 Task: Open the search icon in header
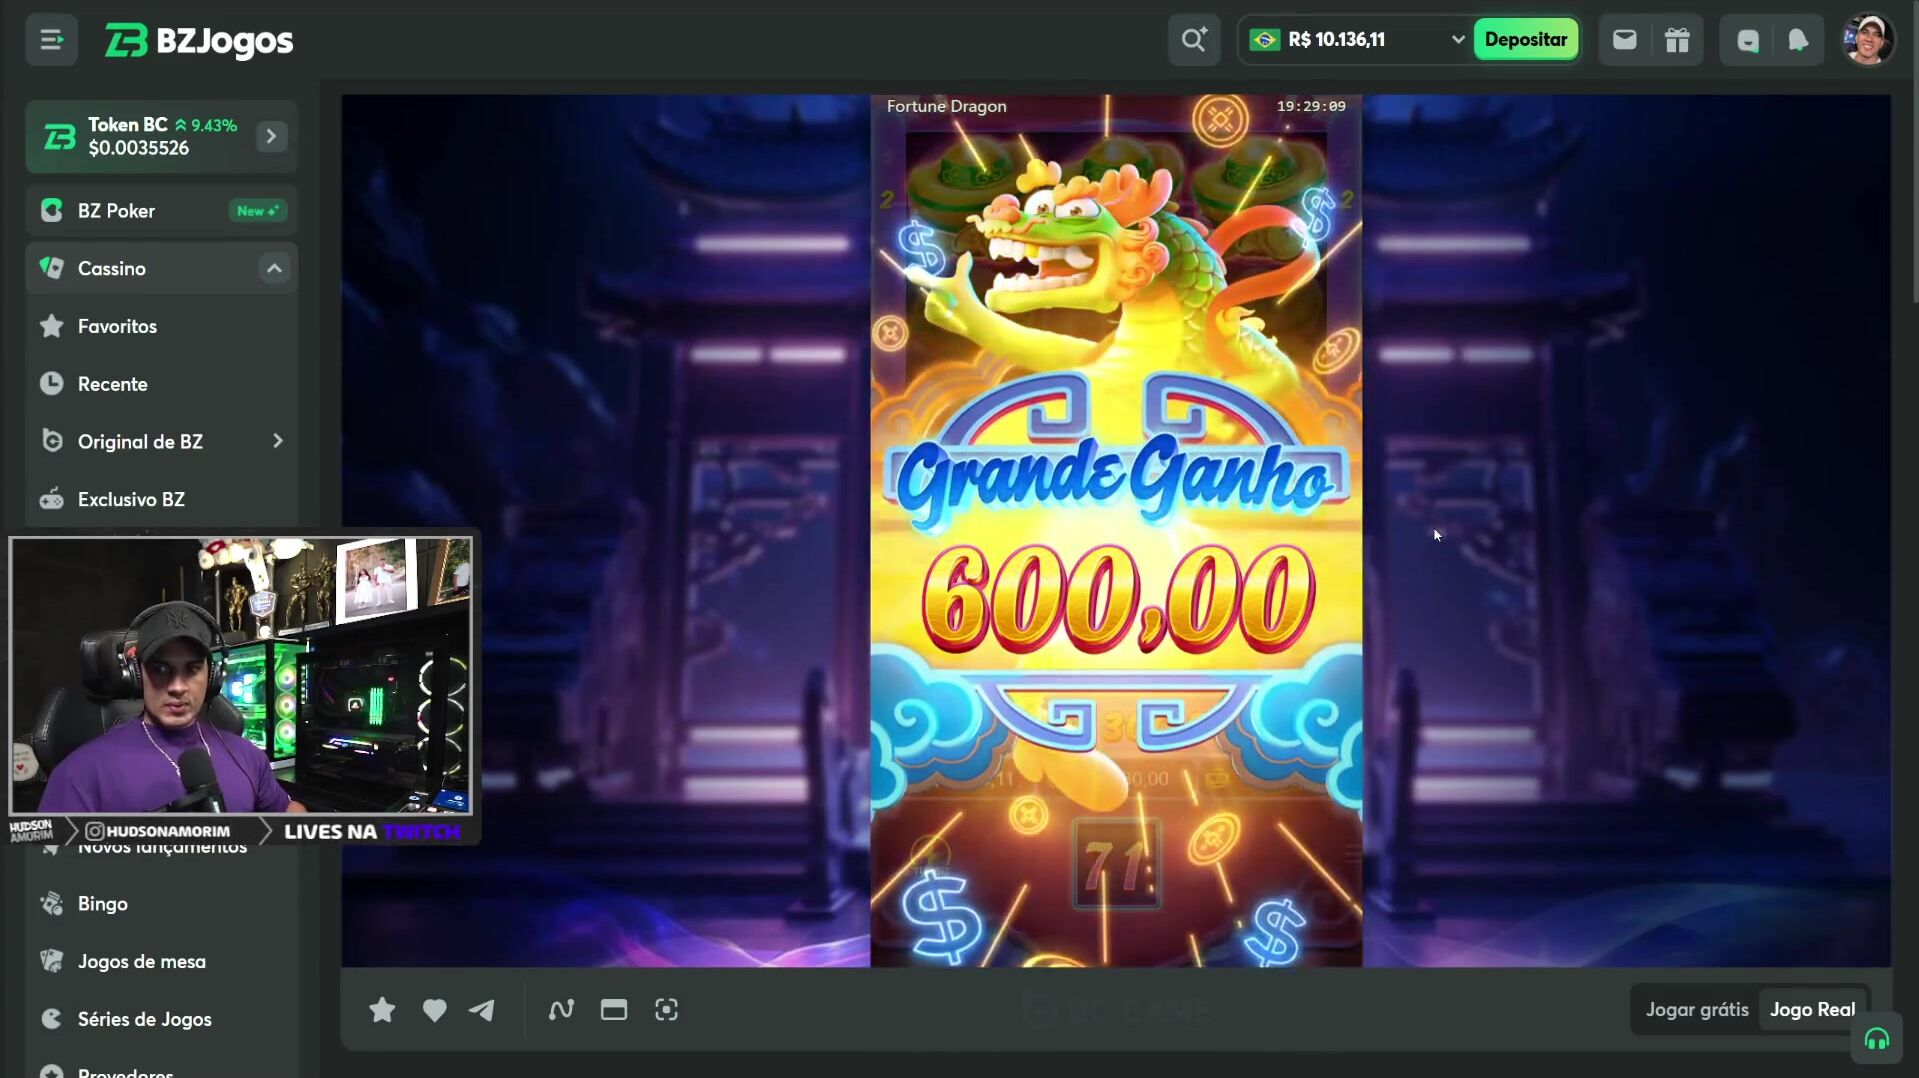click(1194, 40)
